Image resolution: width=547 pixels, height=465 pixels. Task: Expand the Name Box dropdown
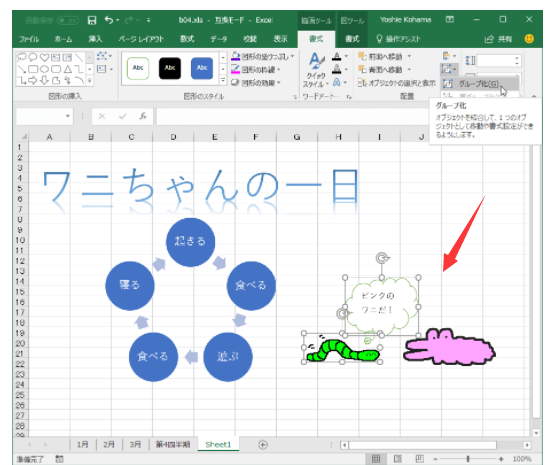click(68, 116)
